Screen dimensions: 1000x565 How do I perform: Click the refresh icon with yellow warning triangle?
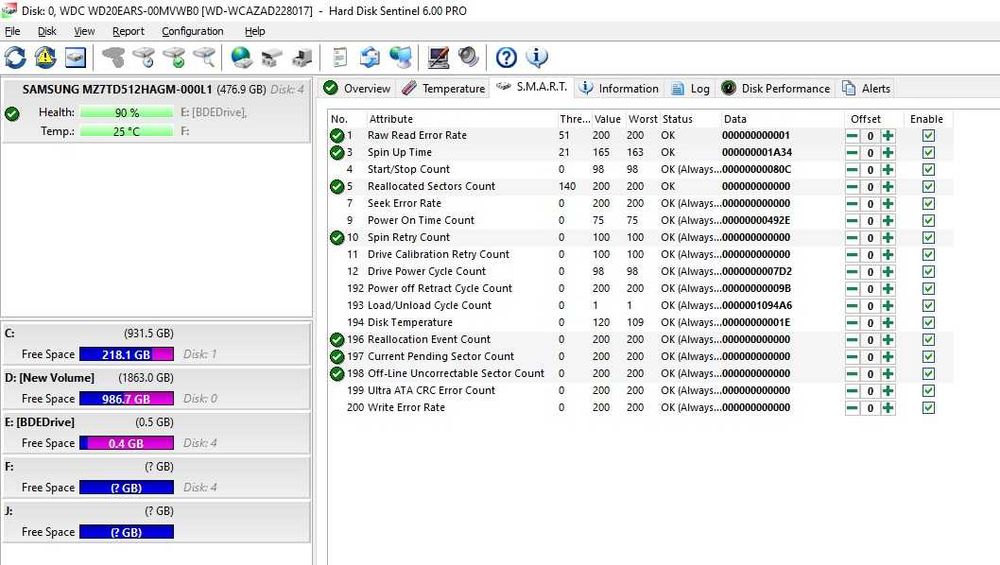pyautogui.click(x=45, y=57)
